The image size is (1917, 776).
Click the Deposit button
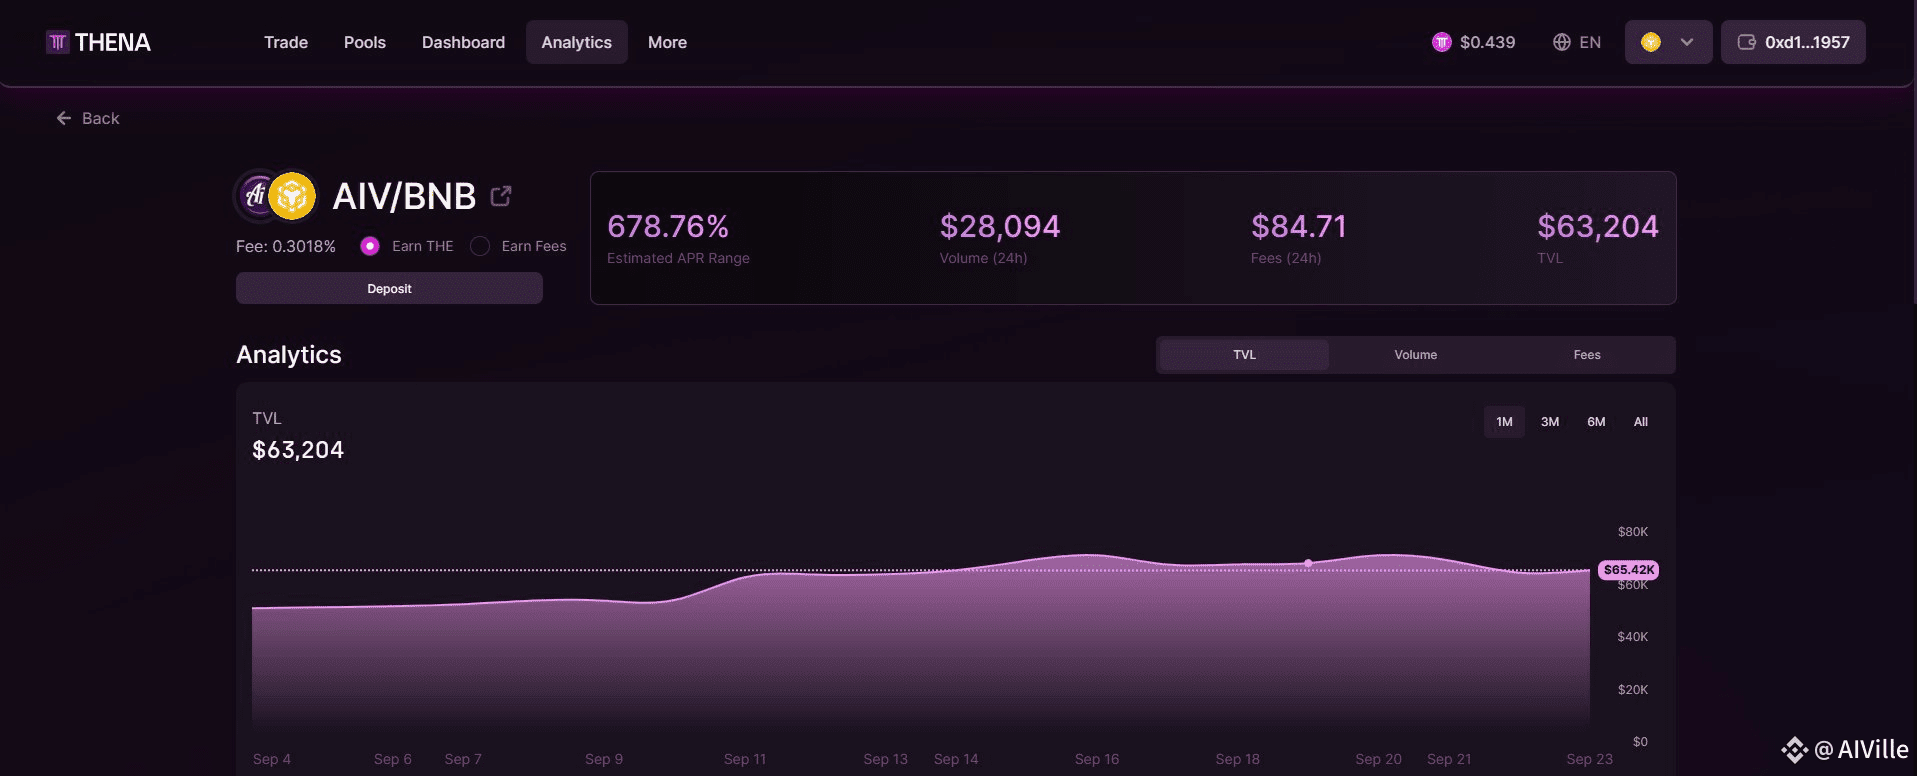click(389, 288)
